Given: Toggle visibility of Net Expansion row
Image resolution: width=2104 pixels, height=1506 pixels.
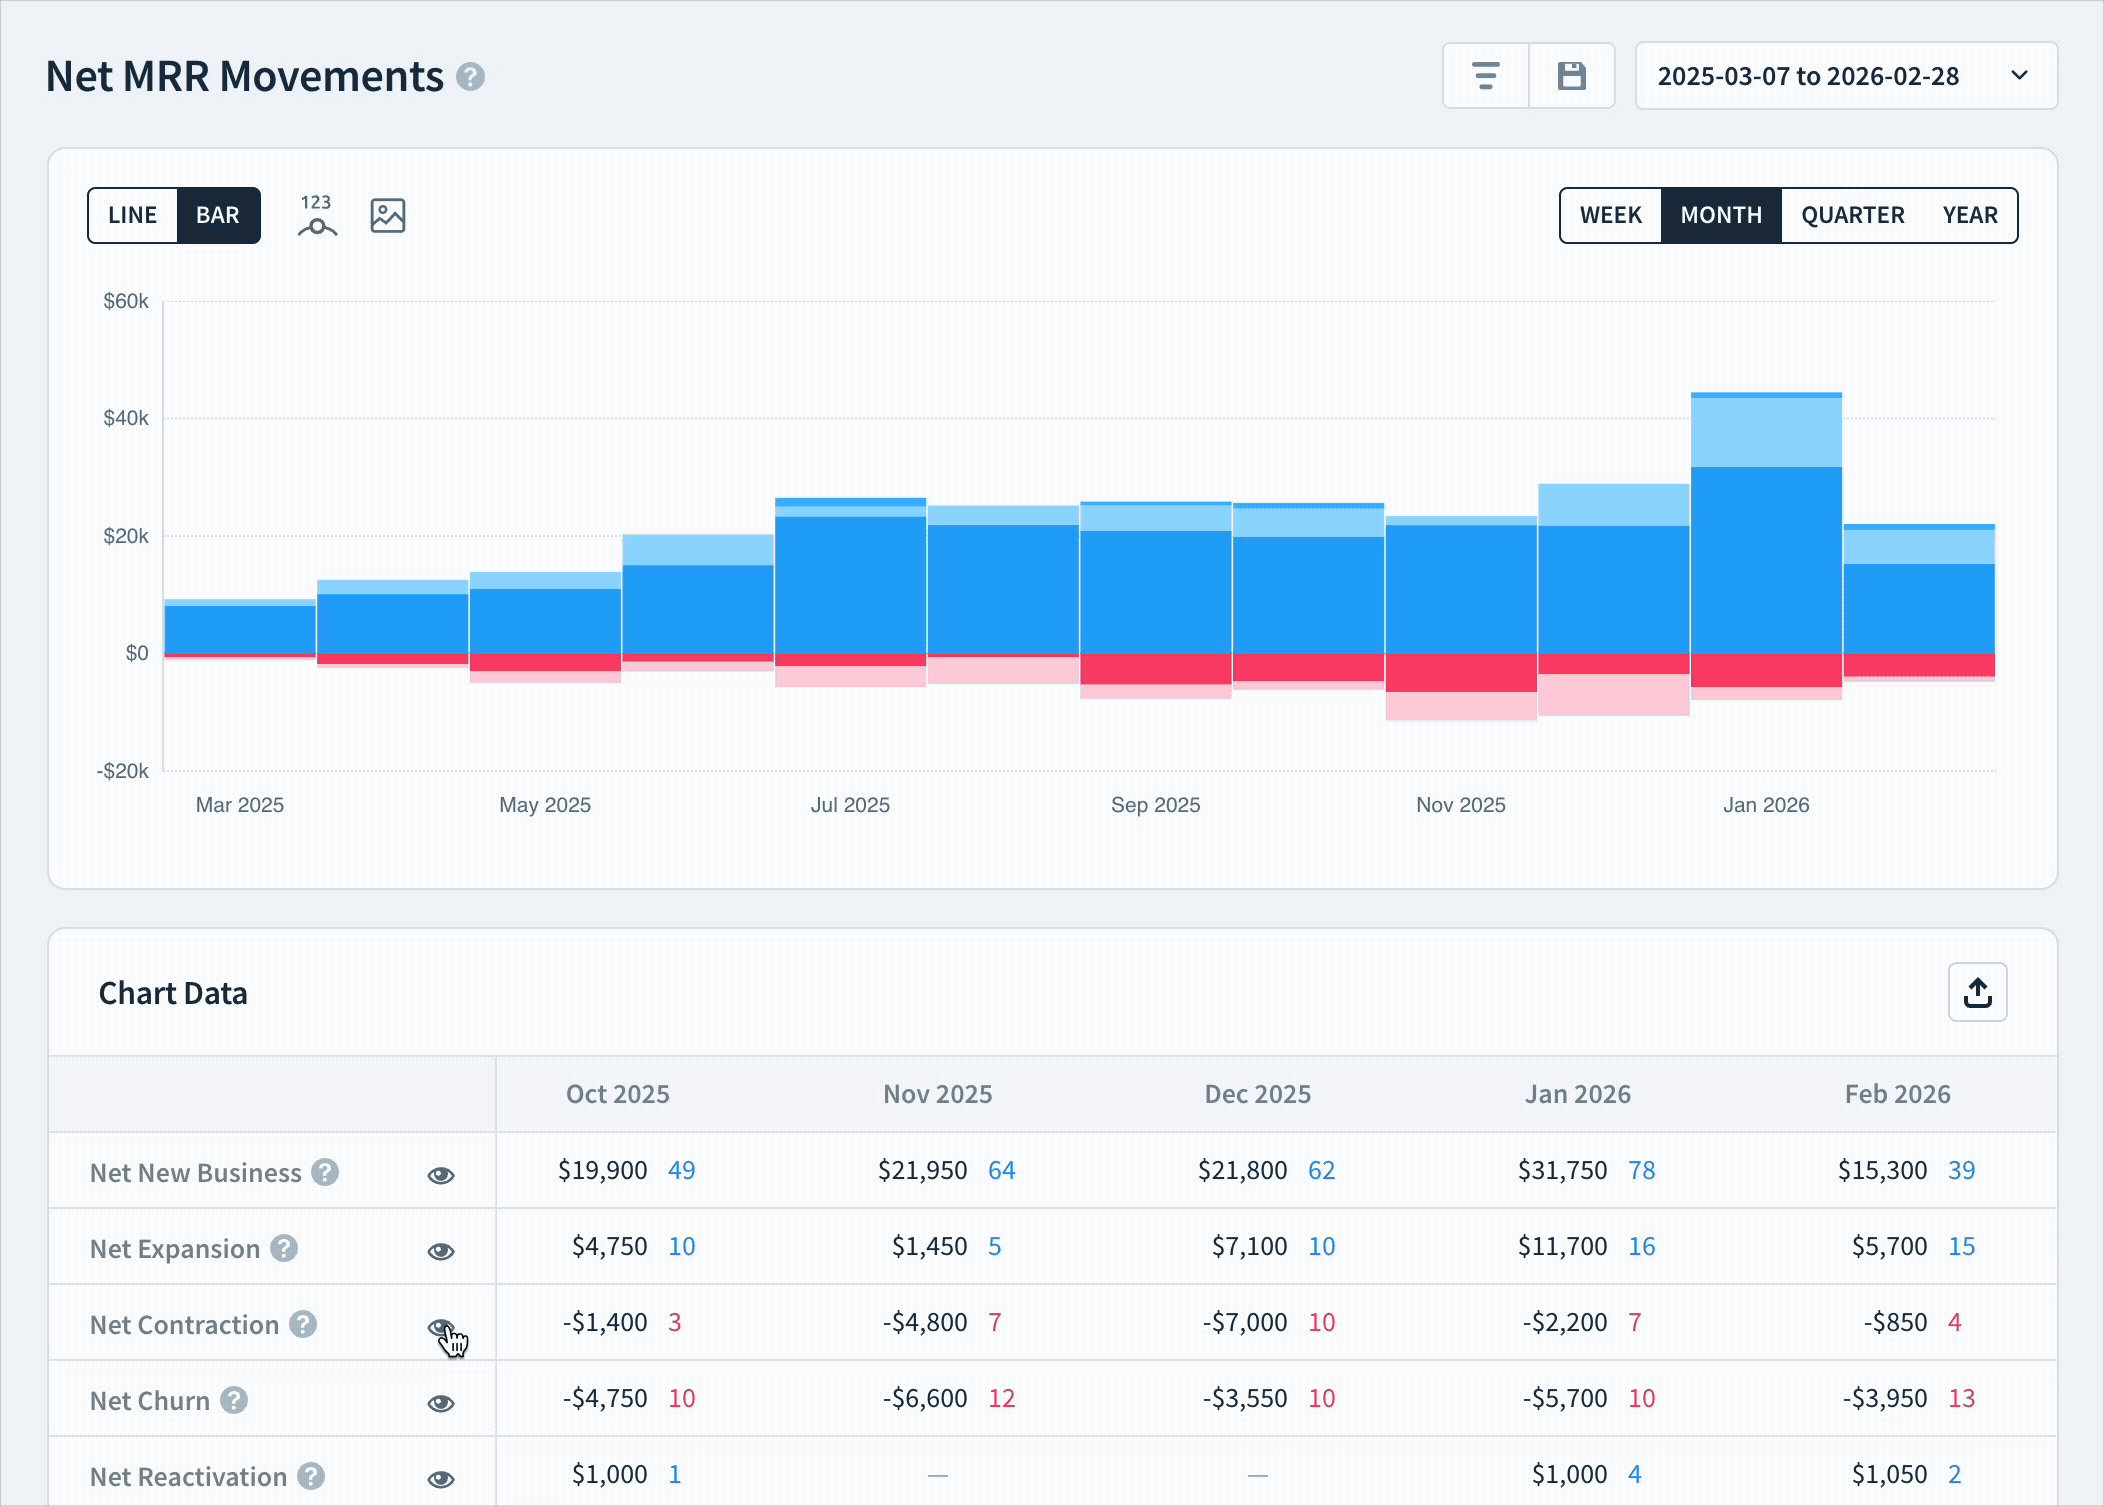Looking at the screenshot, I should click(x=440, y=1250).
